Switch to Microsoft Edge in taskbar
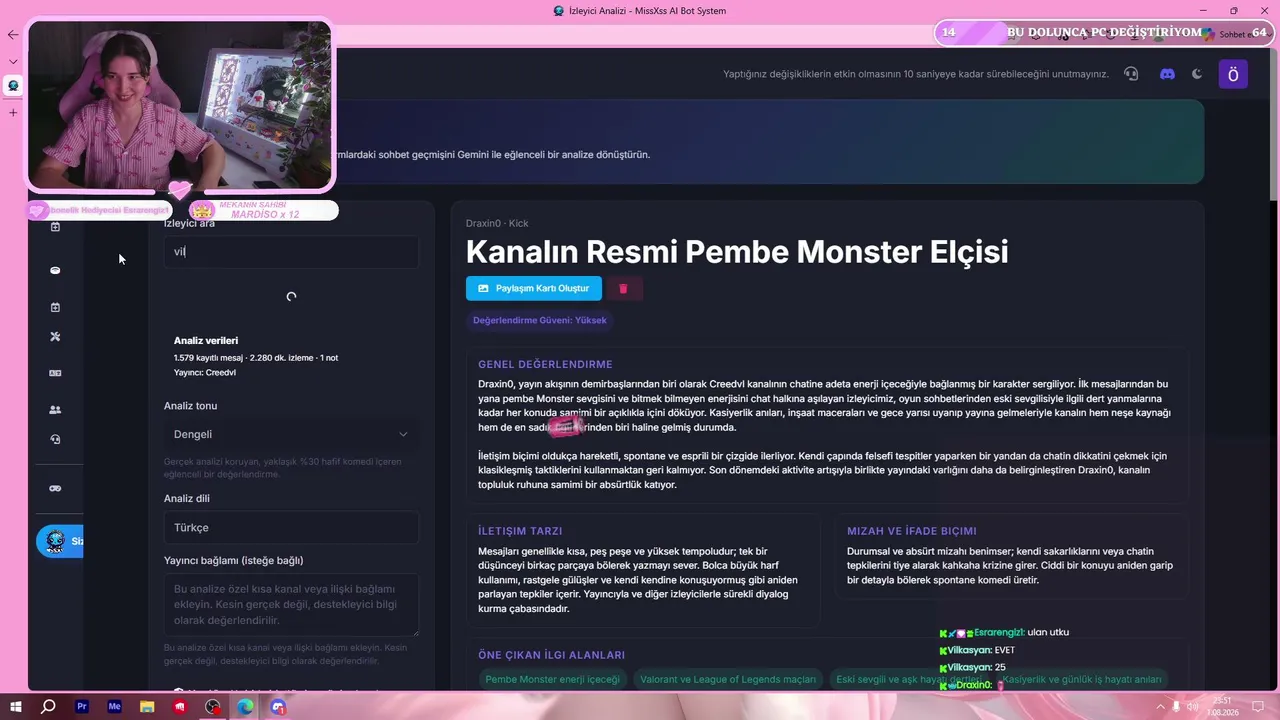 (x=245, y=707)
